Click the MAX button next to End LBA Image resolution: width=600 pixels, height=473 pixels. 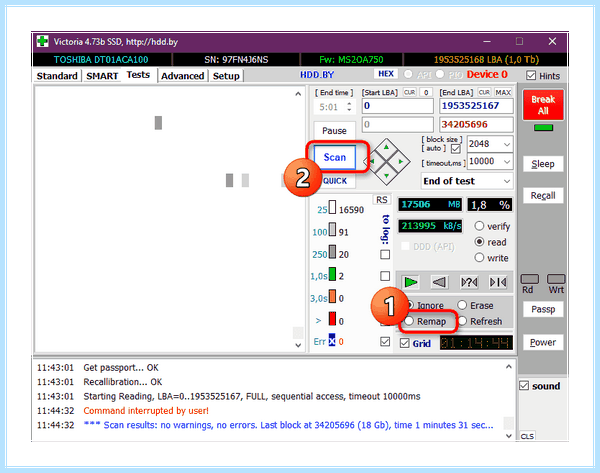[x=503, y=92]
